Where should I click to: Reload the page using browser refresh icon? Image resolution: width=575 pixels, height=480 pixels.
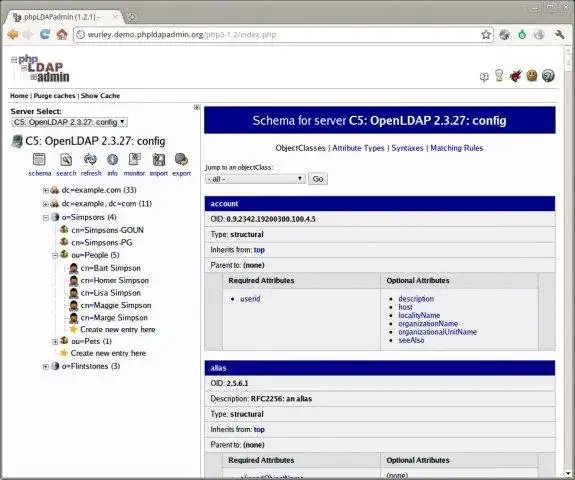click(x=45, y=35)
